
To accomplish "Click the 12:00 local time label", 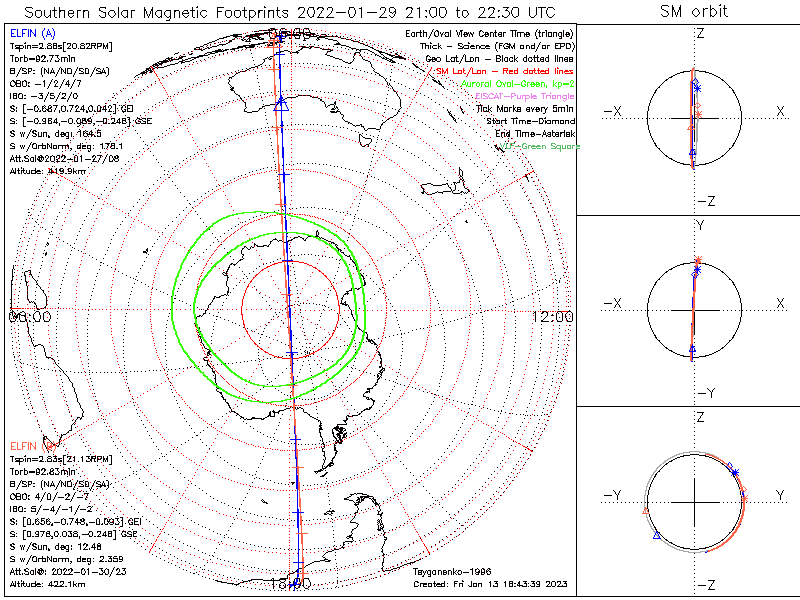I will [552, 316].
